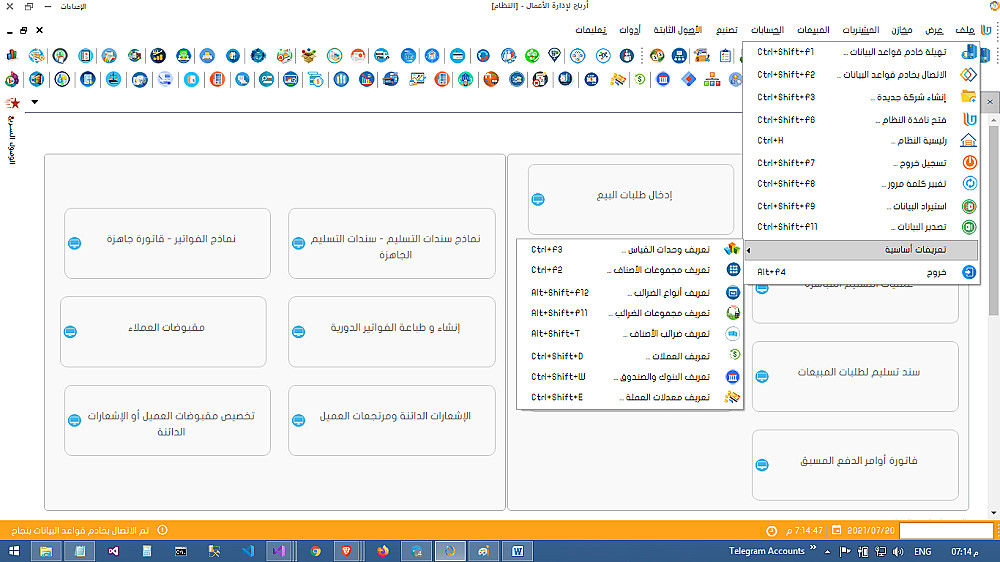Open the عرض menu

[934, 30]
